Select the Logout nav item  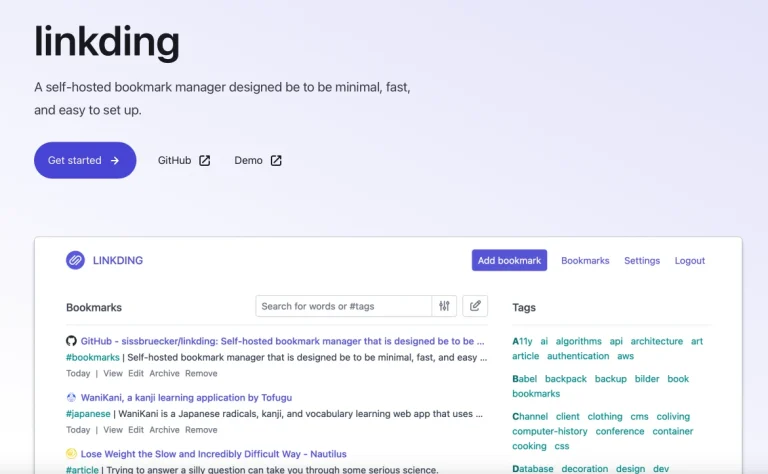(x=690, y=261)
